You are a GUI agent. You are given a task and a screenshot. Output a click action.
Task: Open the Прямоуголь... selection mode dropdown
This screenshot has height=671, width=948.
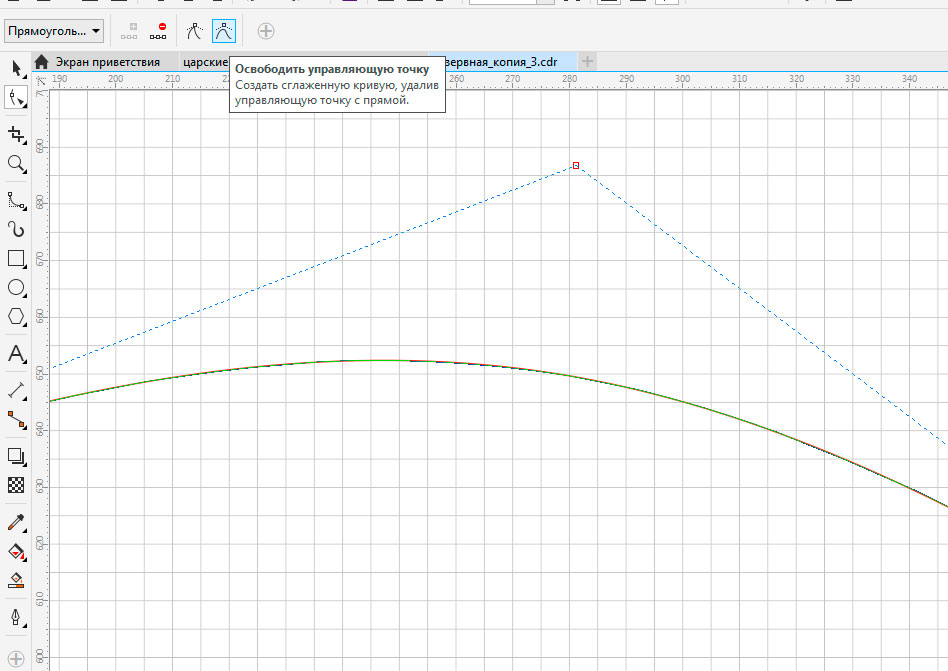pos(54,31)
